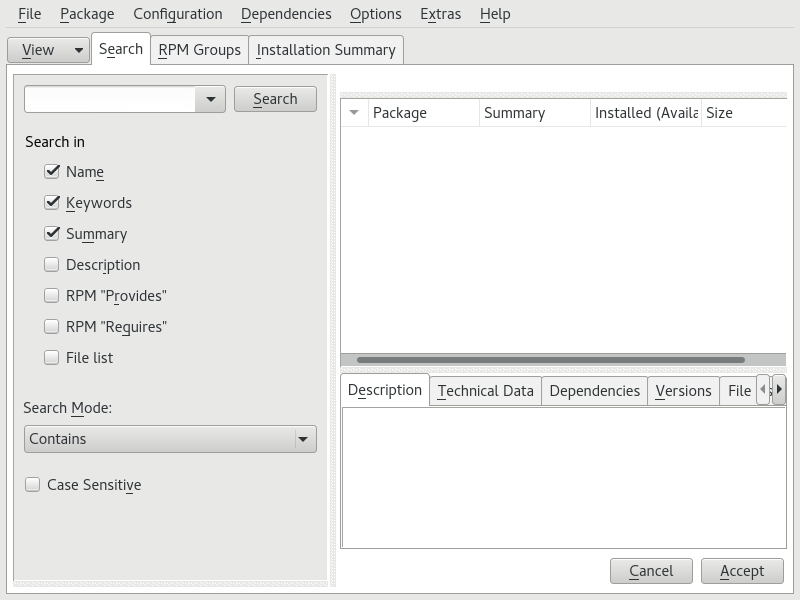Click the package list status column arrow
Viewport: 800px width, 600px height.
[354, 113]
